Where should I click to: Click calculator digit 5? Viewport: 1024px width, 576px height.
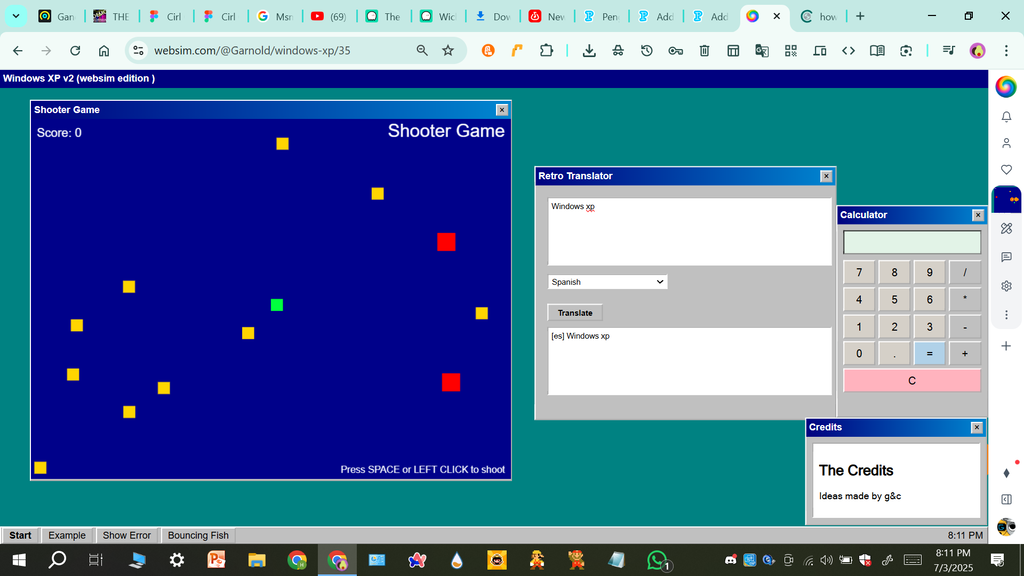(894, 300)
